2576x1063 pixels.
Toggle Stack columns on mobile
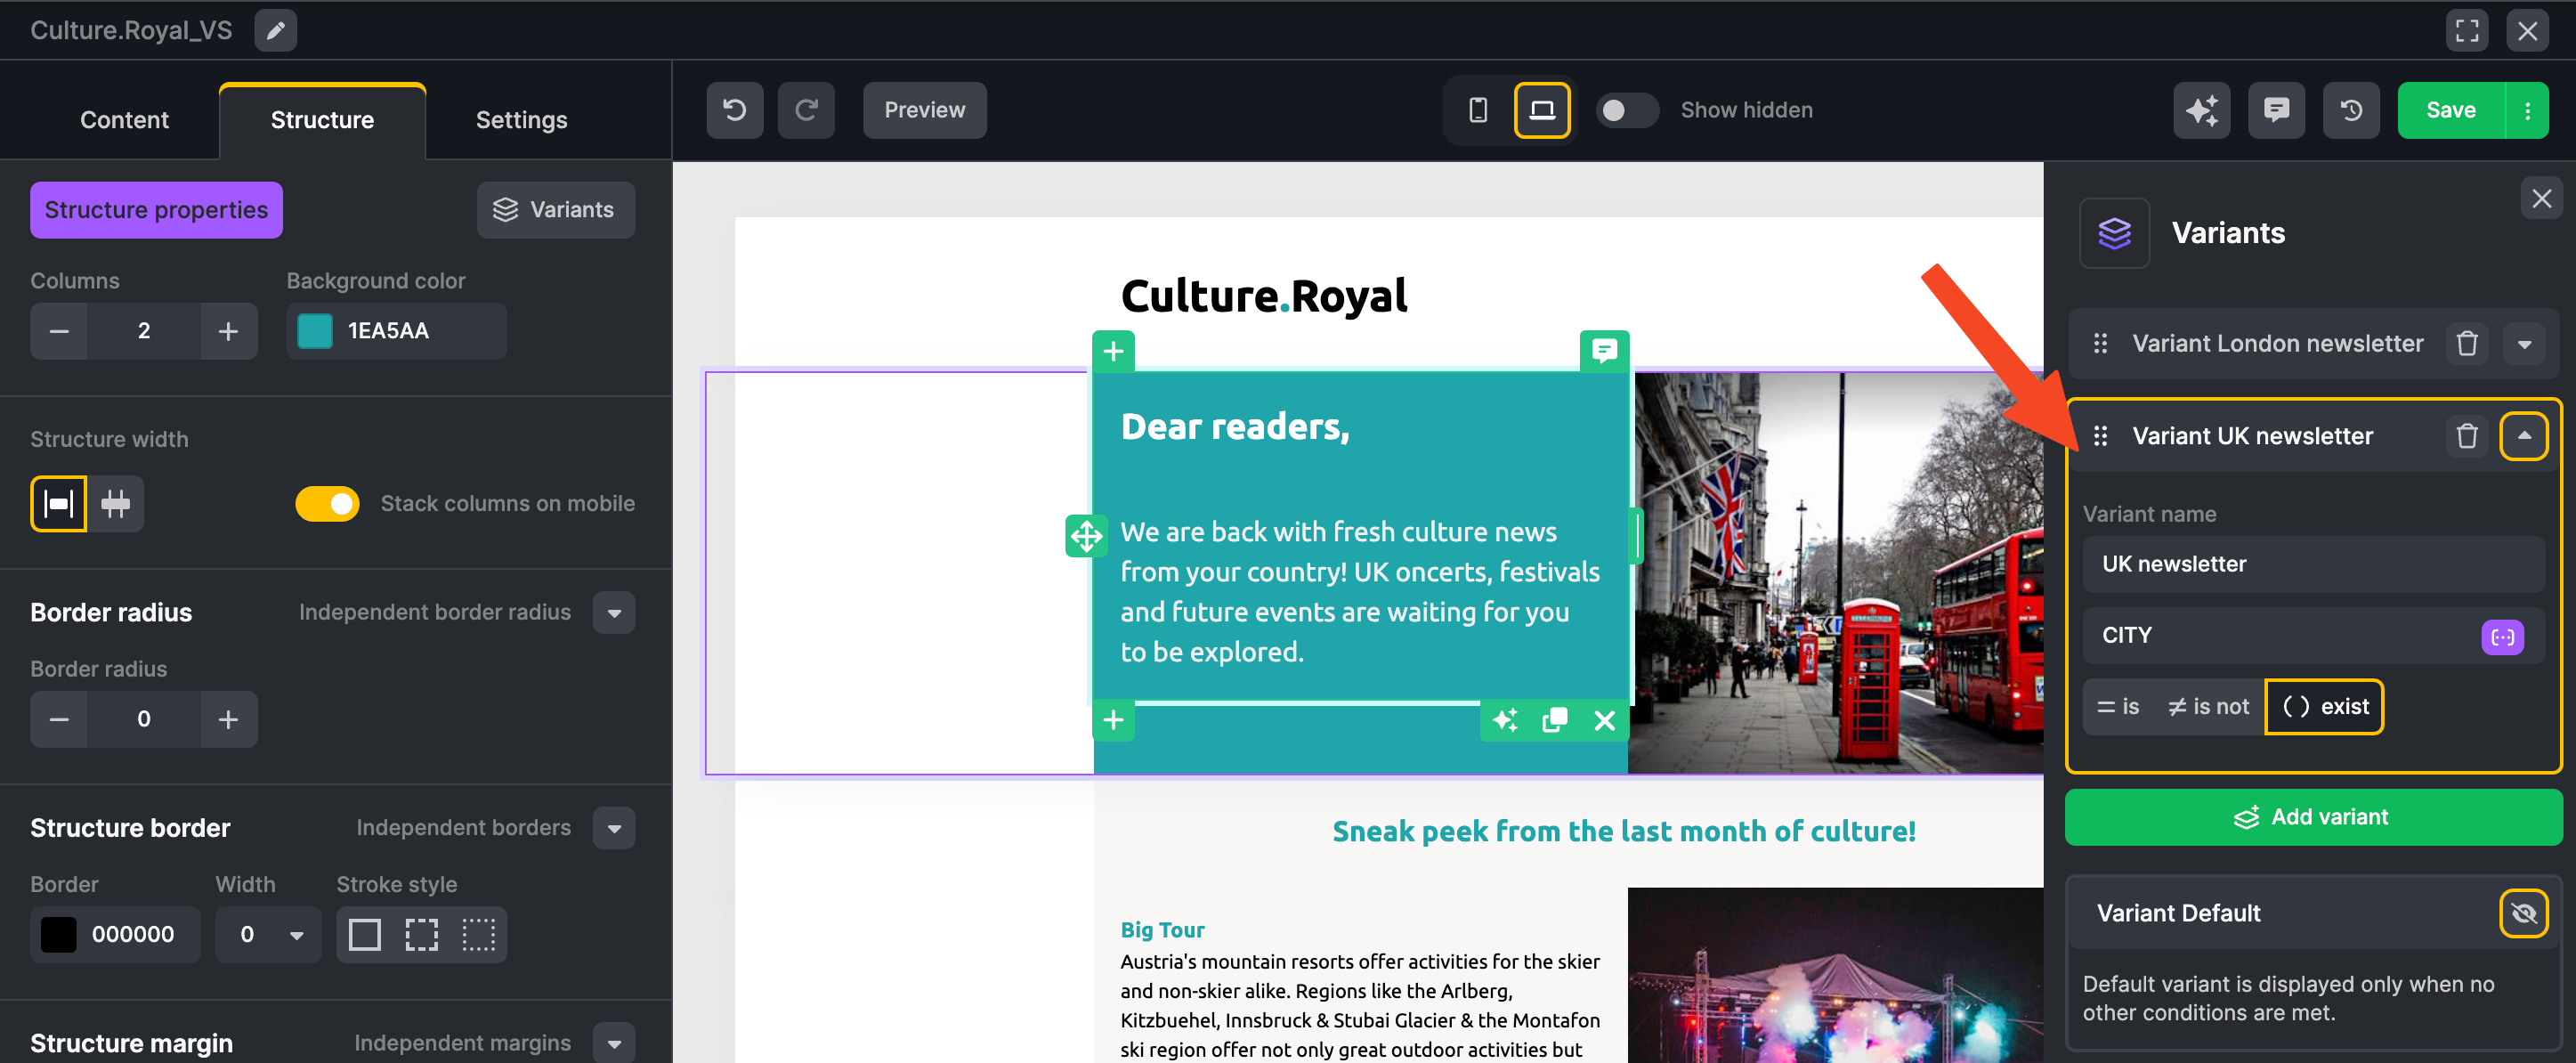tap(327, 504)
